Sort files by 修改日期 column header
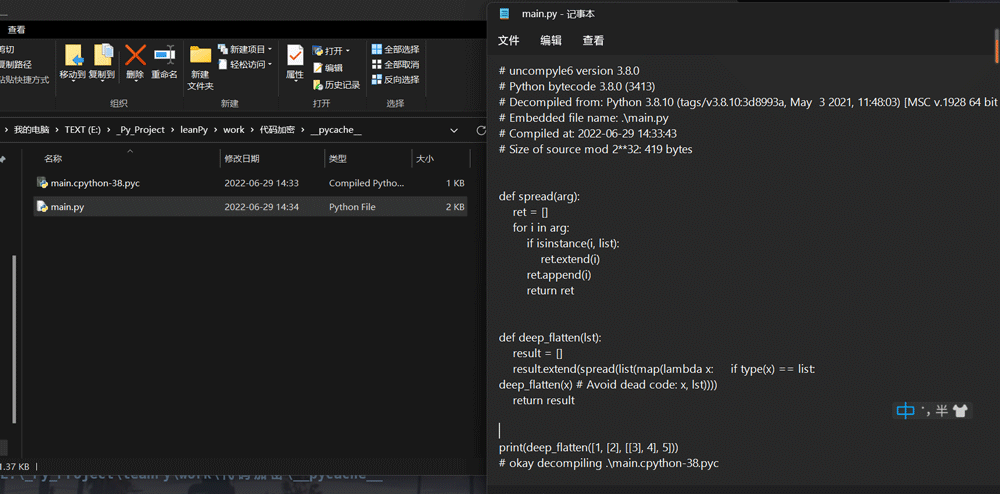Viewport: 1000px width, 494px height. pyautogui.click(x=242, y=159)
